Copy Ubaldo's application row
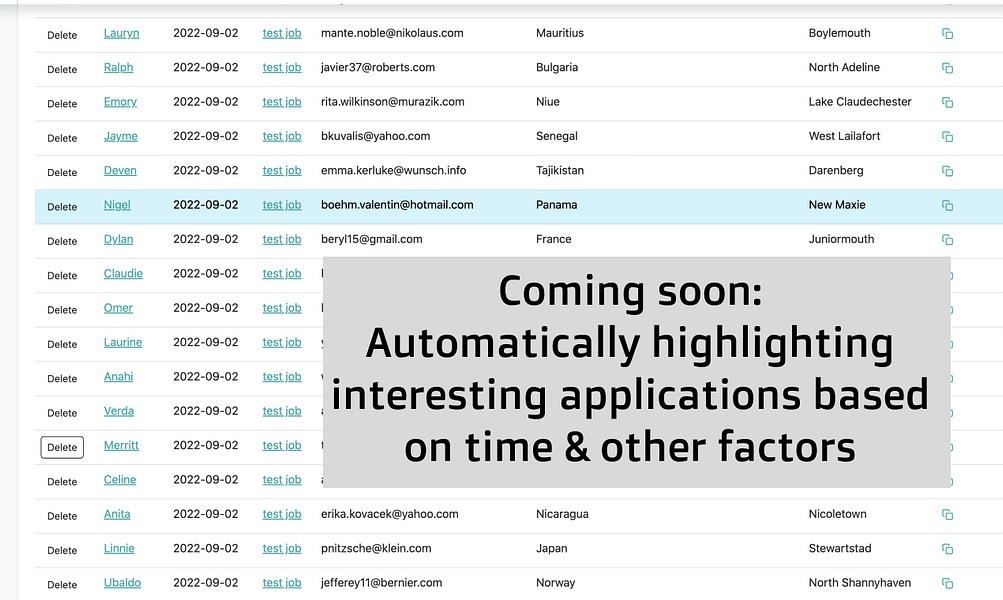 [947, 583]
